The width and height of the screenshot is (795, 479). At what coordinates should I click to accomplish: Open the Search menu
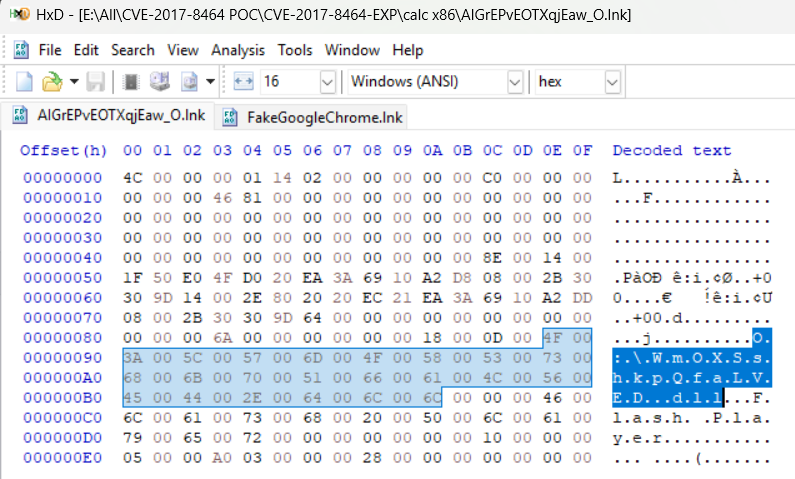point(133,50)
